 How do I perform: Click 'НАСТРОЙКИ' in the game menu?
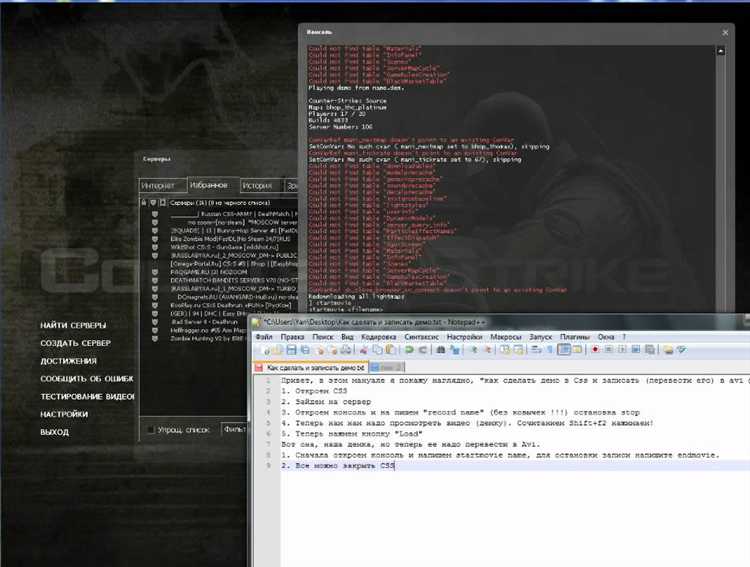[x=64, y=414]
